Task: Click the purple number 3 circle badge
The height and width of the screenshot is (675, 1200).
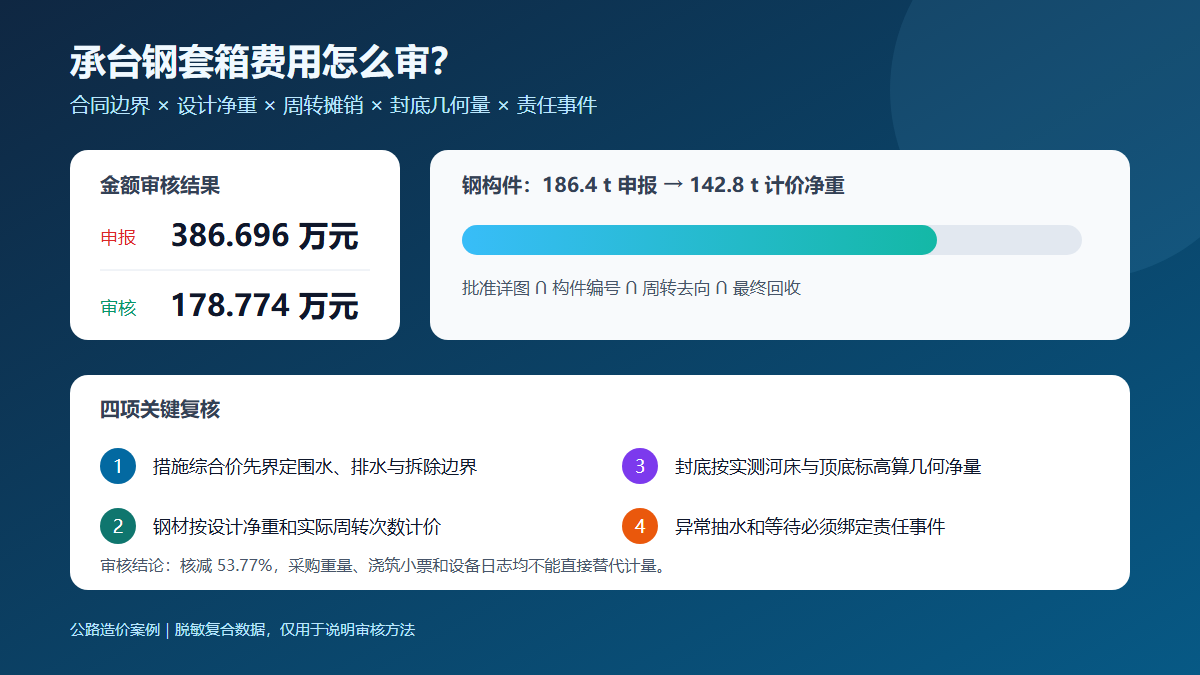Action: tap(639, 466)
